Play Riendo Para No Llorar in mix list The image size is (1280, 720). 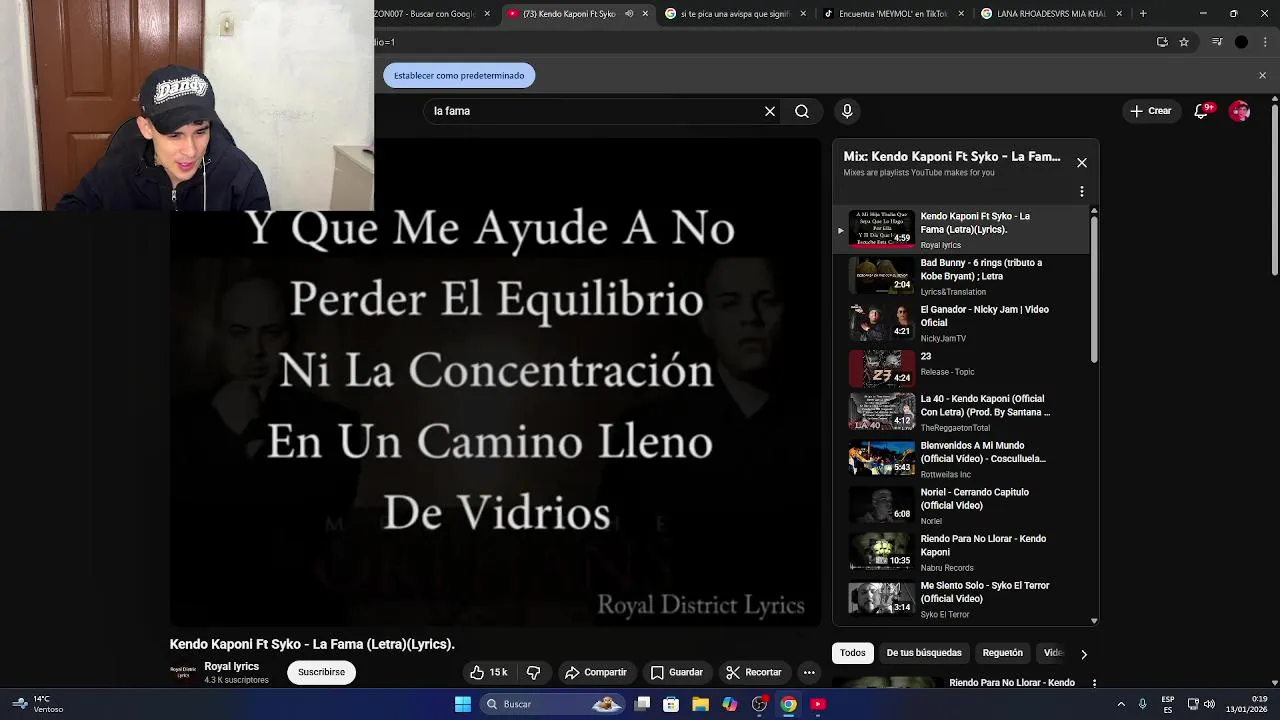point(960,552)
